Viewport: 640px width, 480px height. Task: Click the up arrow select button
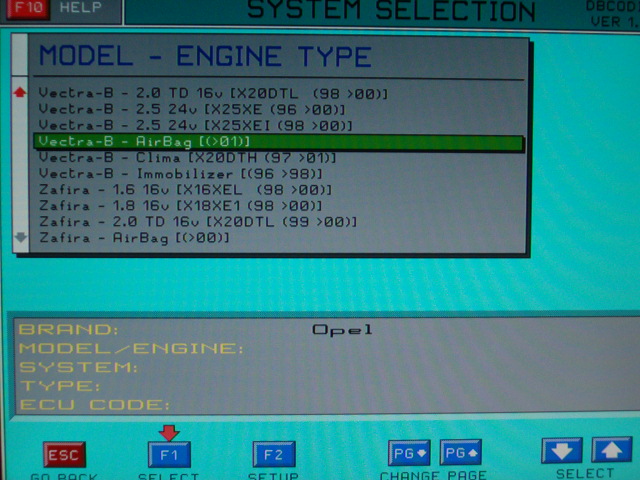[x=611, y=450]
